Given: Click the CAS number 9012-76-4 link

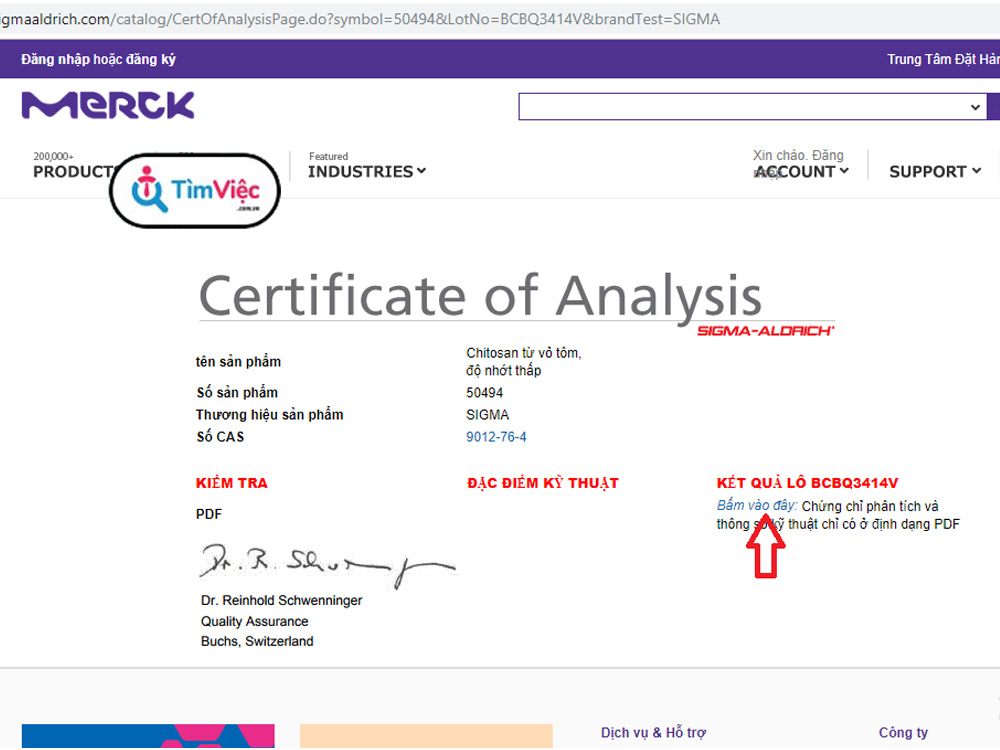Looking at the screenshot, I should coord(496,437).
